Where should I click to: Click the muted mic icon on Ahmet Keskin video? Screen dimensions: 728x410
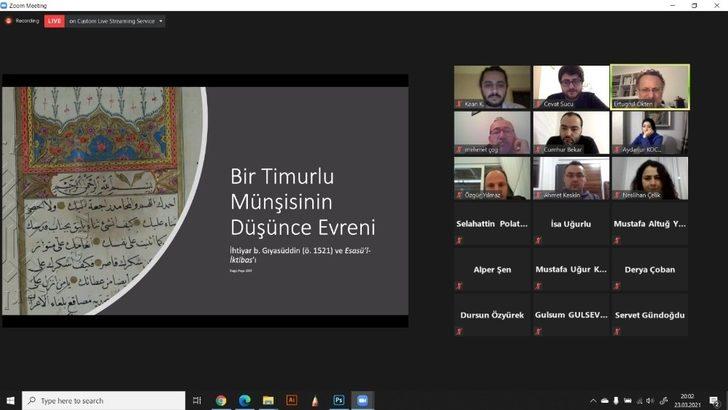click(x=539, y=195)
